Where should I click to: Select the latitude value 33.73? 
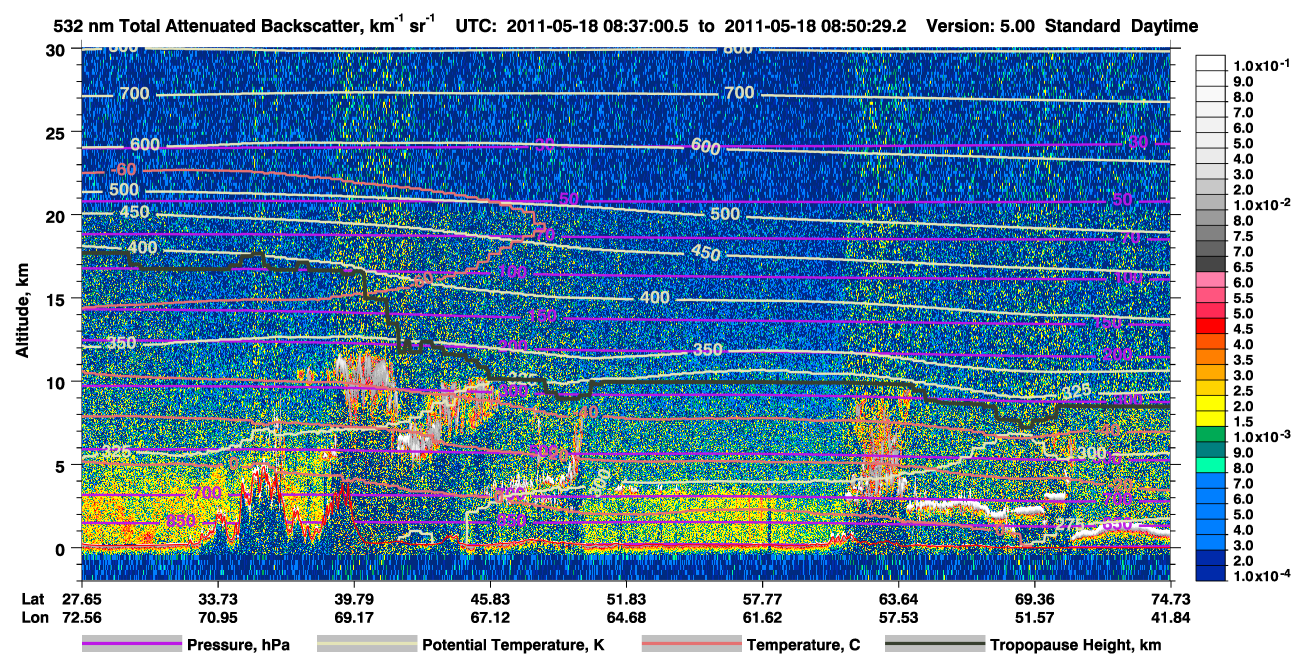(x=217, y=598)
